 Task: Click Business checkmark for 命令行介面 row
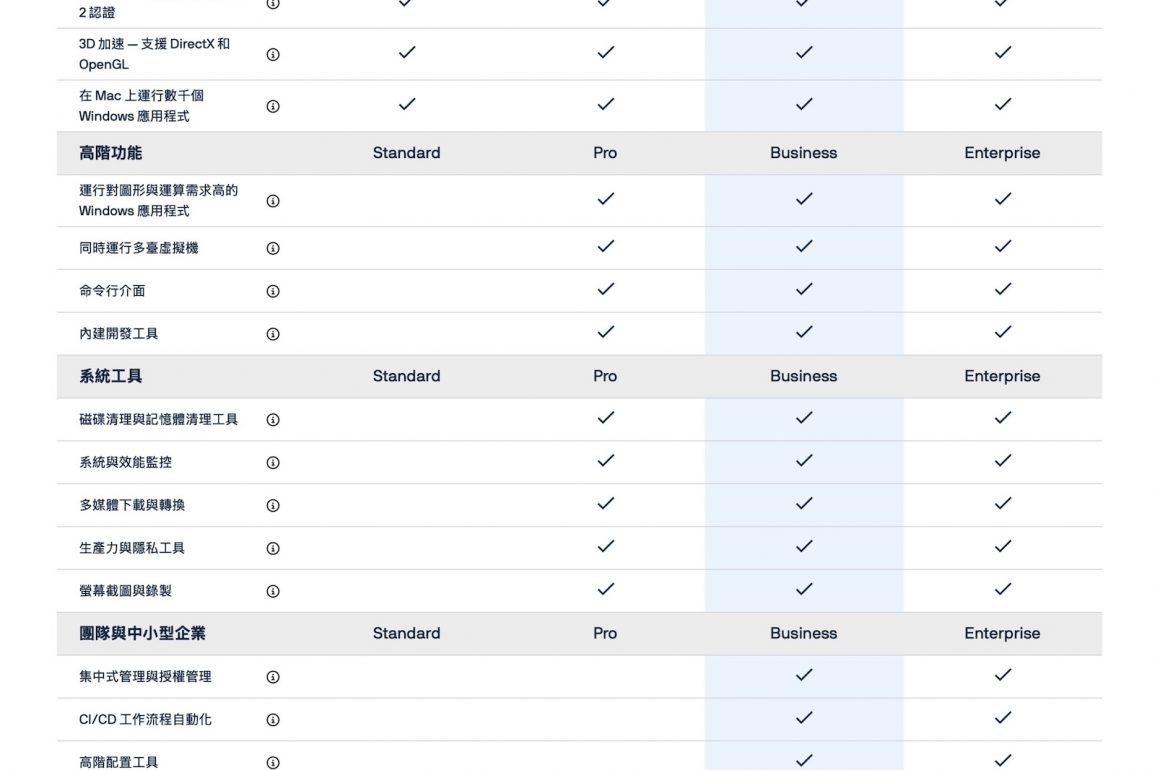(803, 289)
